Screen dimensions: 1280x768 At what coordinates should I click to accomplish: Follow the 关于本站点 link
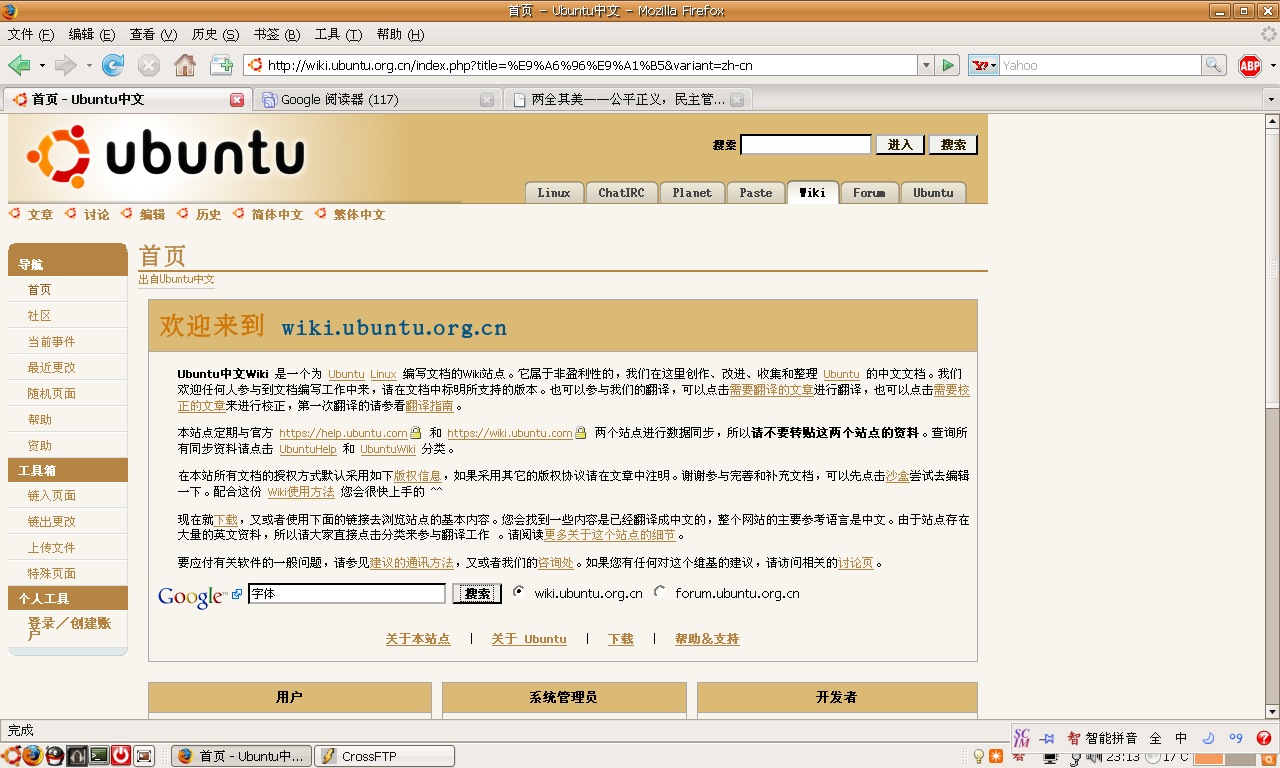(418, 639)
